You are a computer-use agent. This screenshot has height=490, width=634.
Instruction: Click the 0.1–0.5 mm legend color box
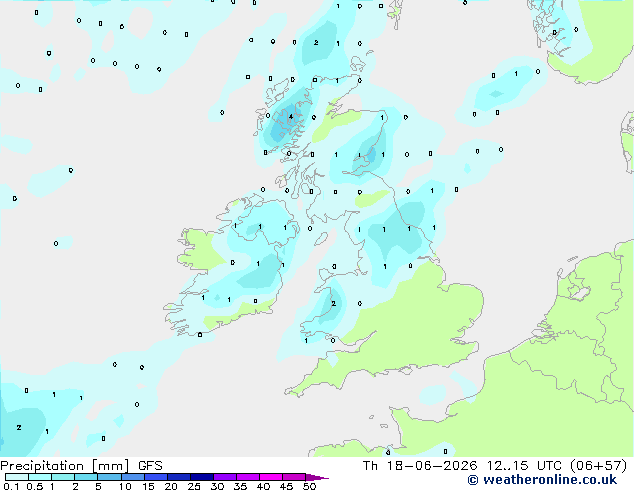pos(17,477)
